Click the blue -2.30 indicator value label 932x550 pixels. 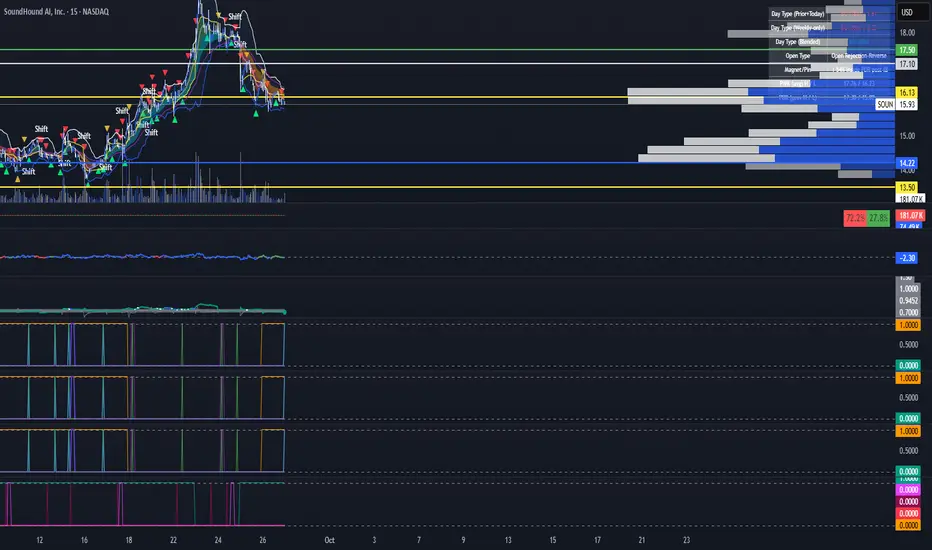pyautogui.click(x=906, y=257)
